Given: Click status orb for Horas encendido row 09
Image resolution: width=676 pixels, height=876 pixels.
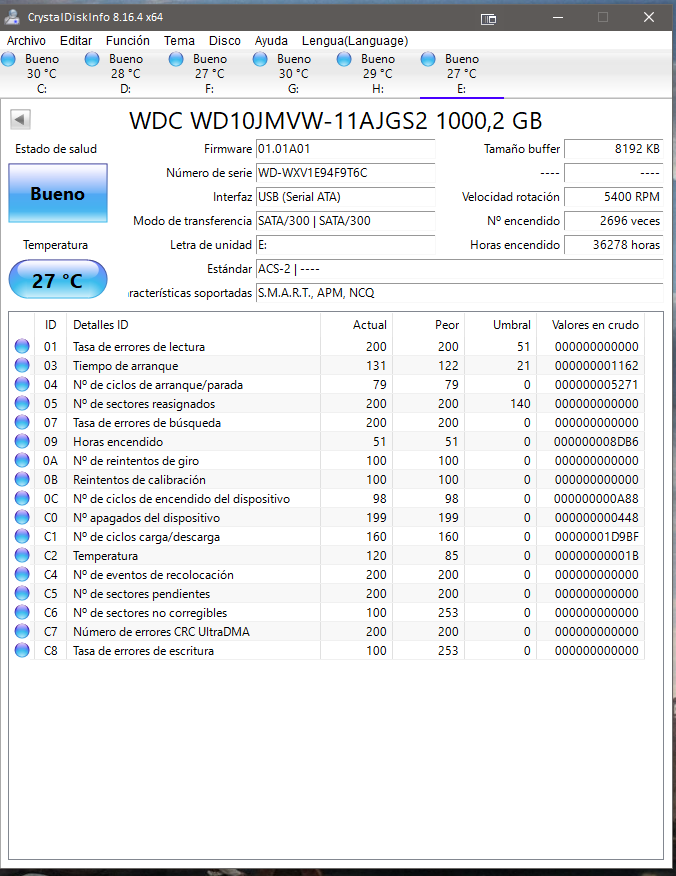Looking at the screenshot, I should [x=22, y=441].
